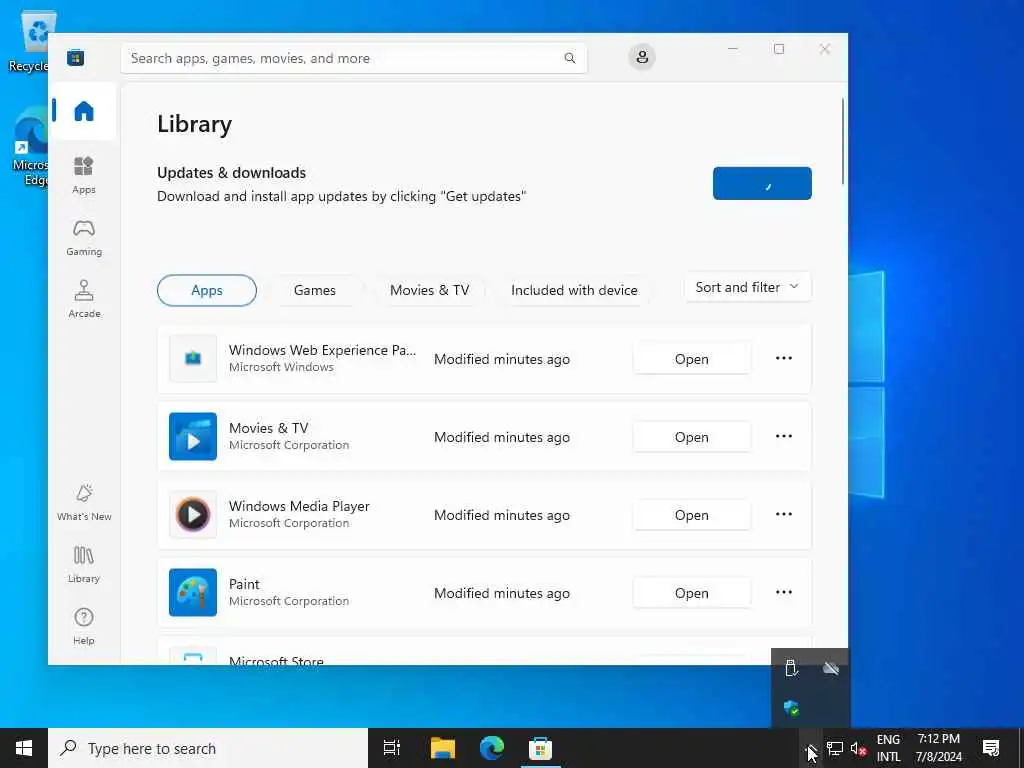
Task: Open the user account profile icon
Action: pos(642,57)
